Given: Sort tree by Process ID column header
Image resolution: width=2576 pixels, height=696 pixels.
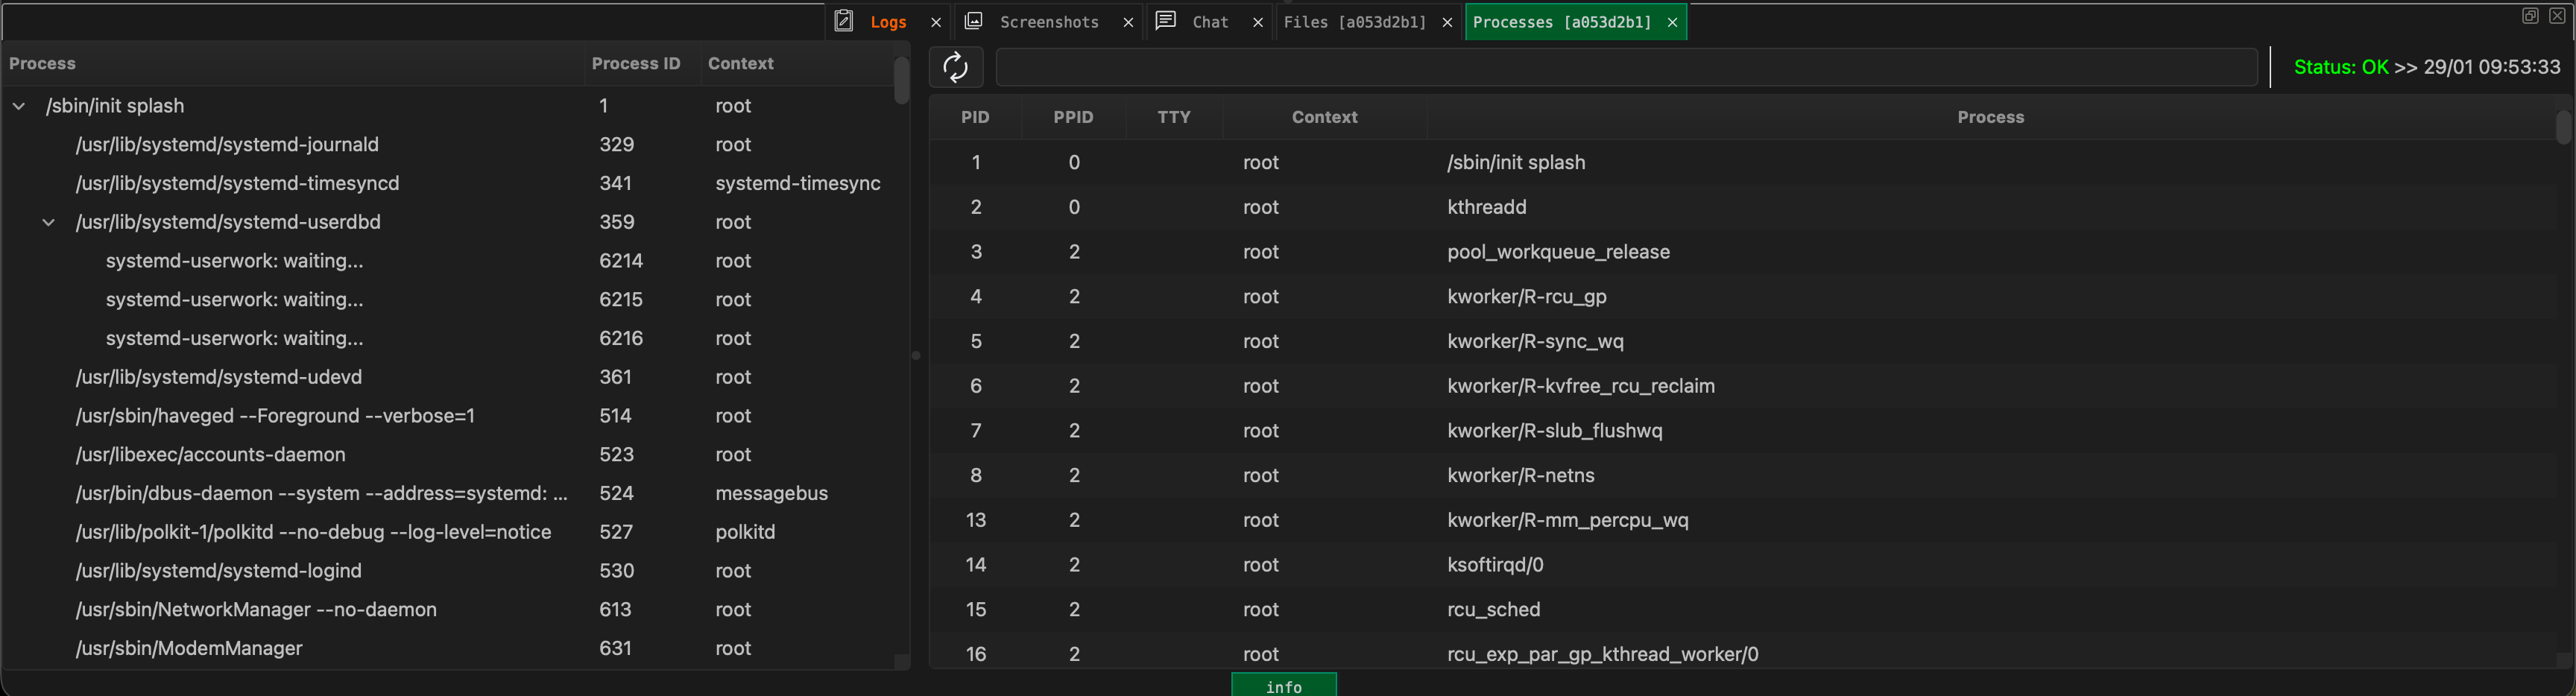Looking at the screenshot, I should [635, 63].
